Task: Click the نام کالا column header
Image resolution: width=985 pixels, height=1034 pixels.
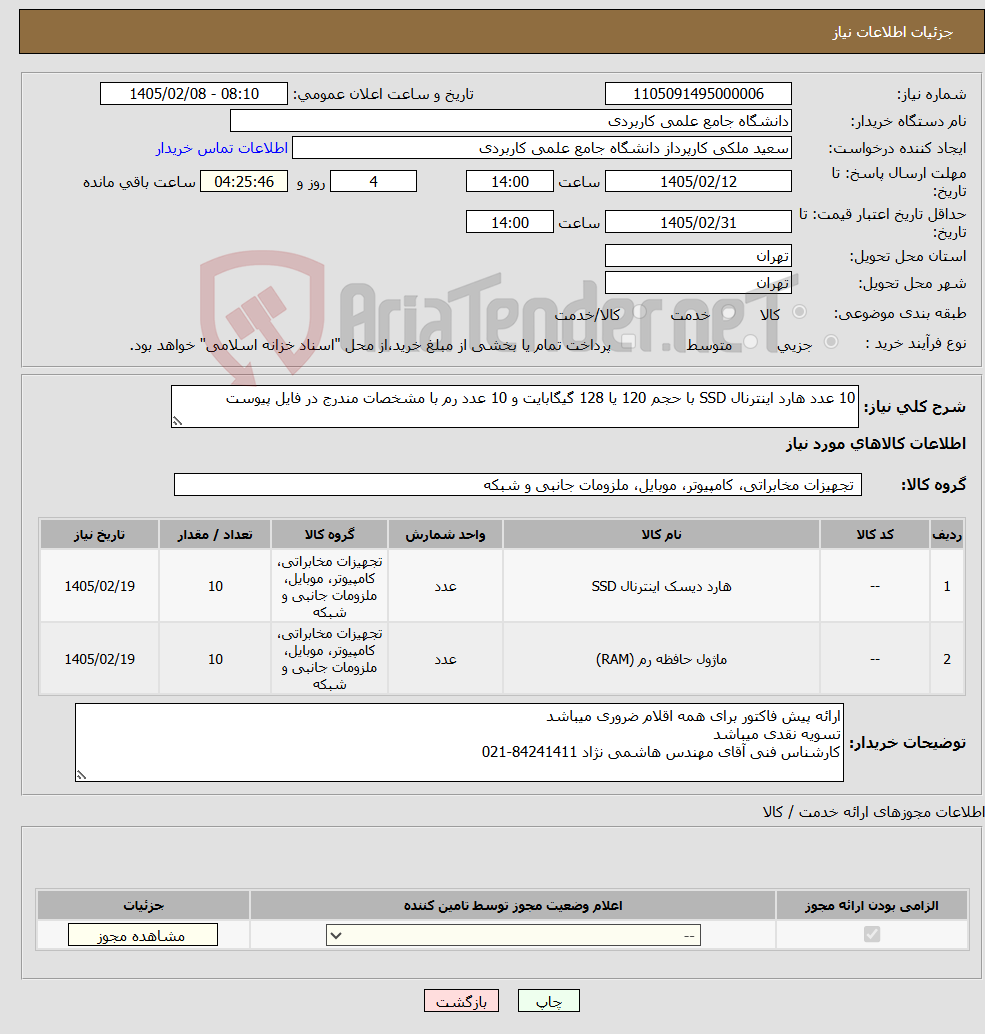Action: pyautogui.click(x=661, y=534)
